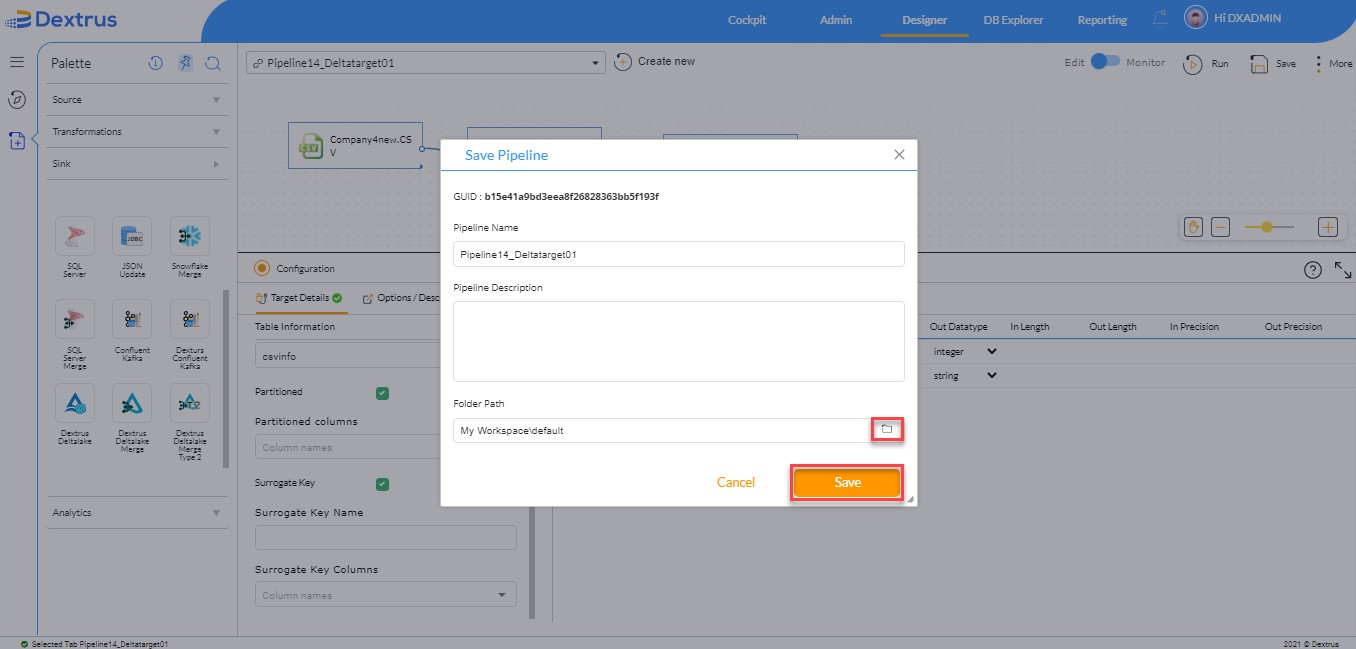Click the Palette info icon

point(155,63)
